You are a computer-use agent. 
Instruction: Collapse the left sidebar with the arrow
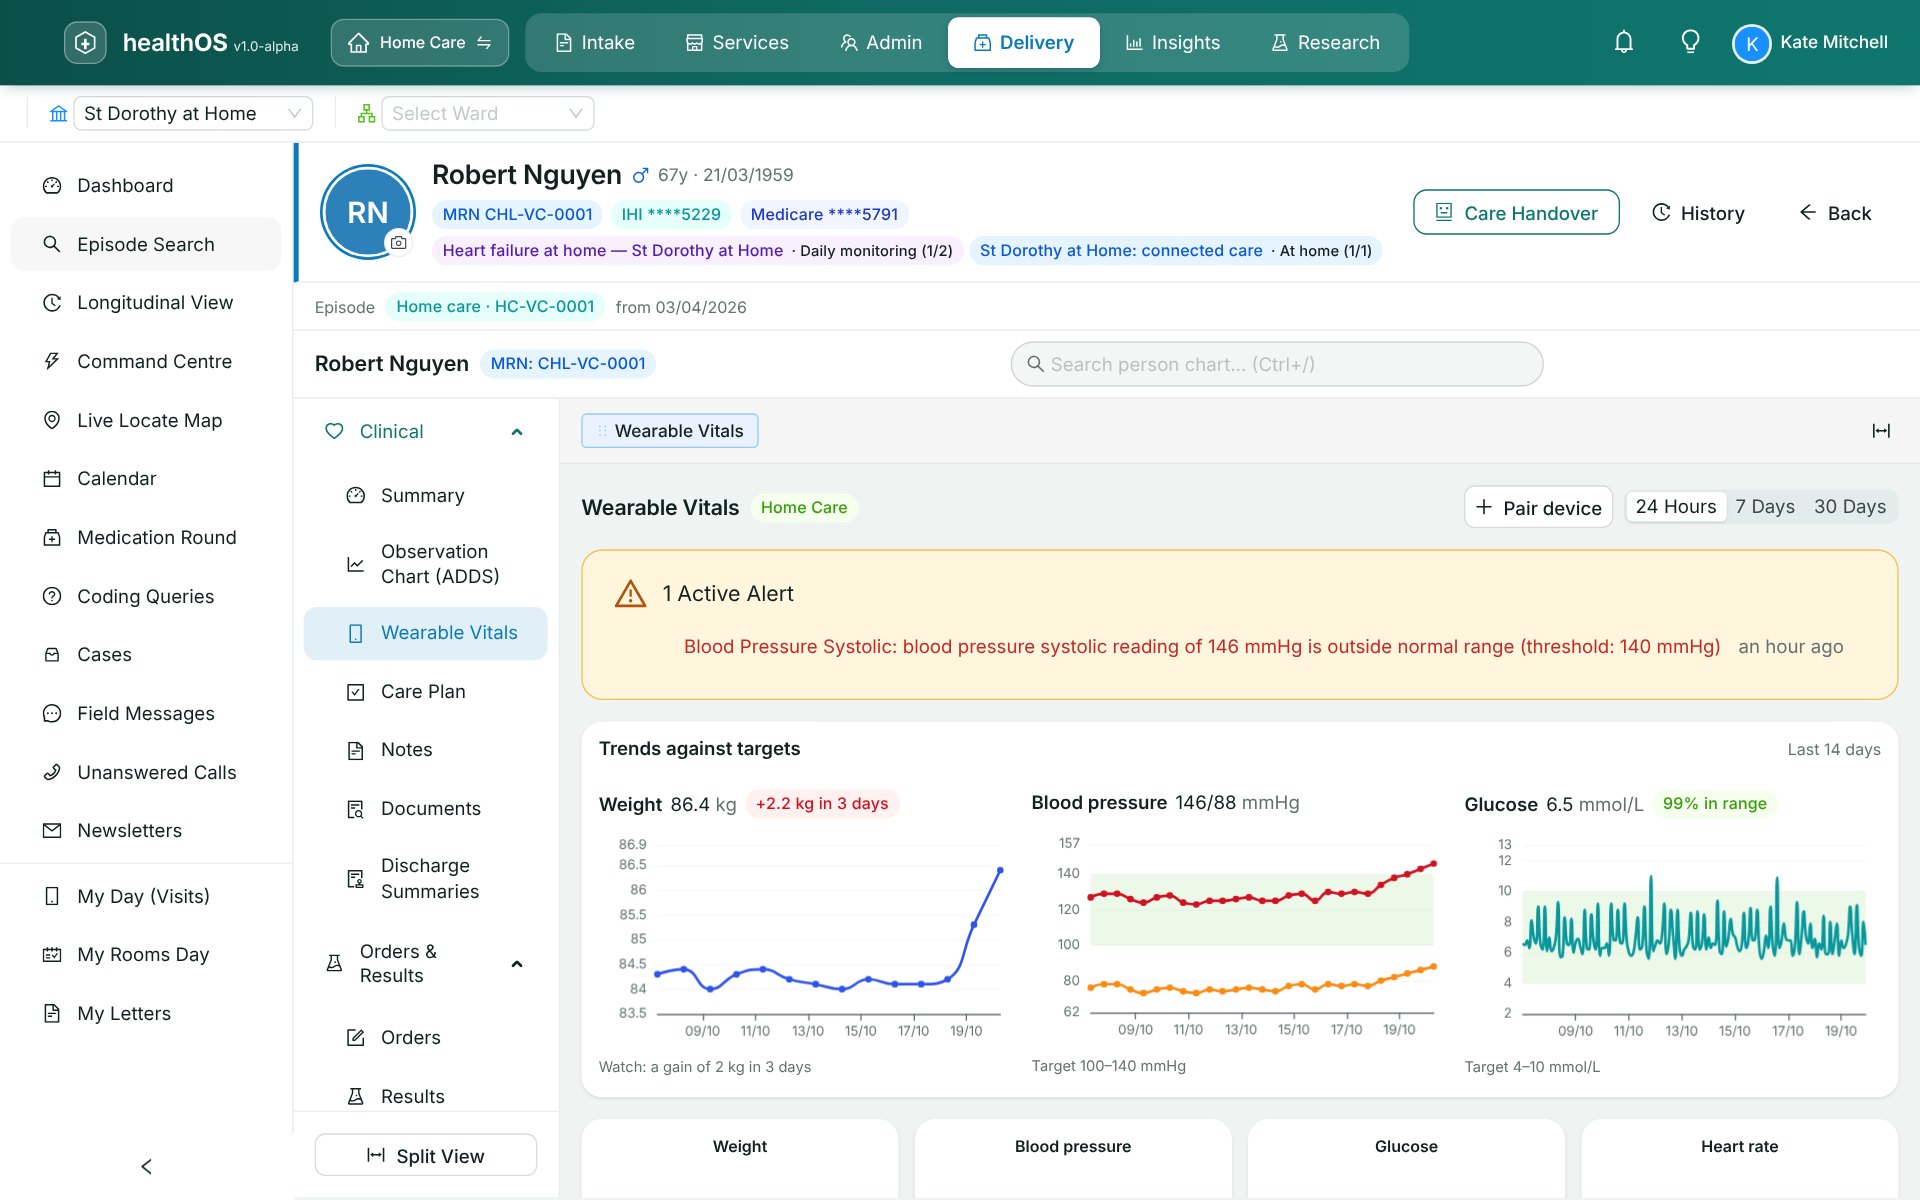coord(146,1166)
